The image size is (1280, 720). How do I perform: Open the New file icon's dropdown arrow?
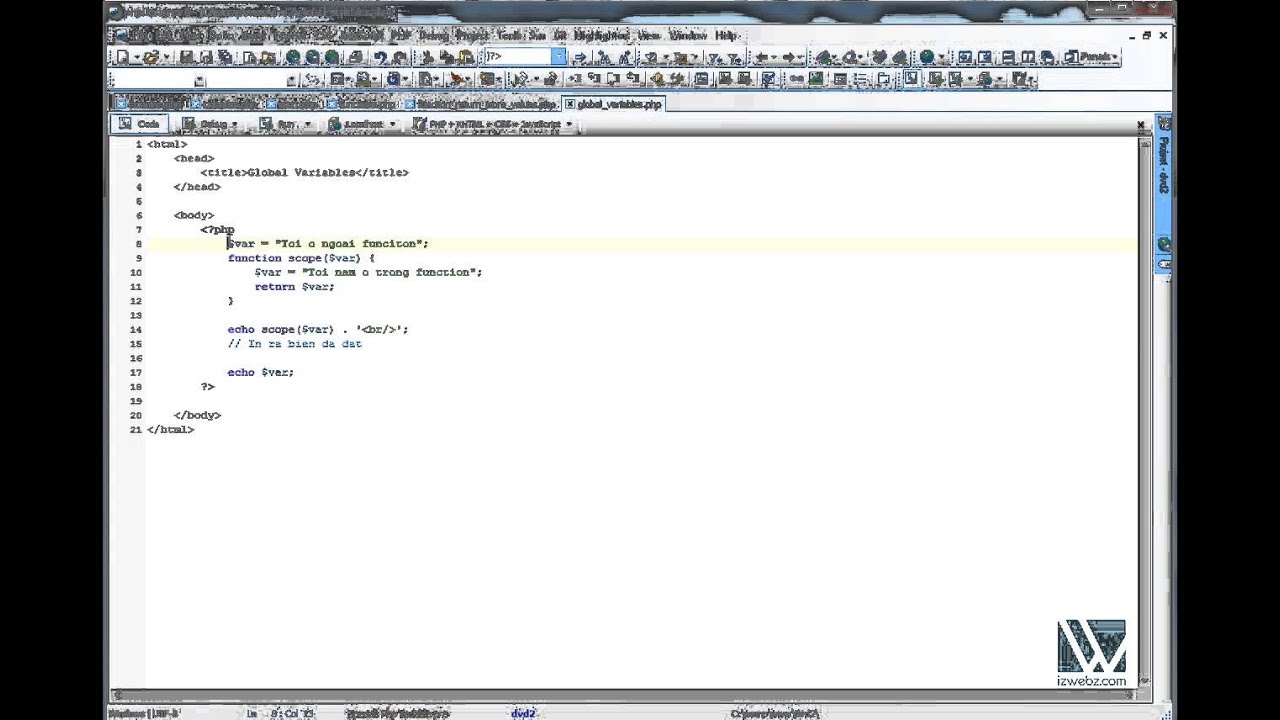tap(137, 57)
